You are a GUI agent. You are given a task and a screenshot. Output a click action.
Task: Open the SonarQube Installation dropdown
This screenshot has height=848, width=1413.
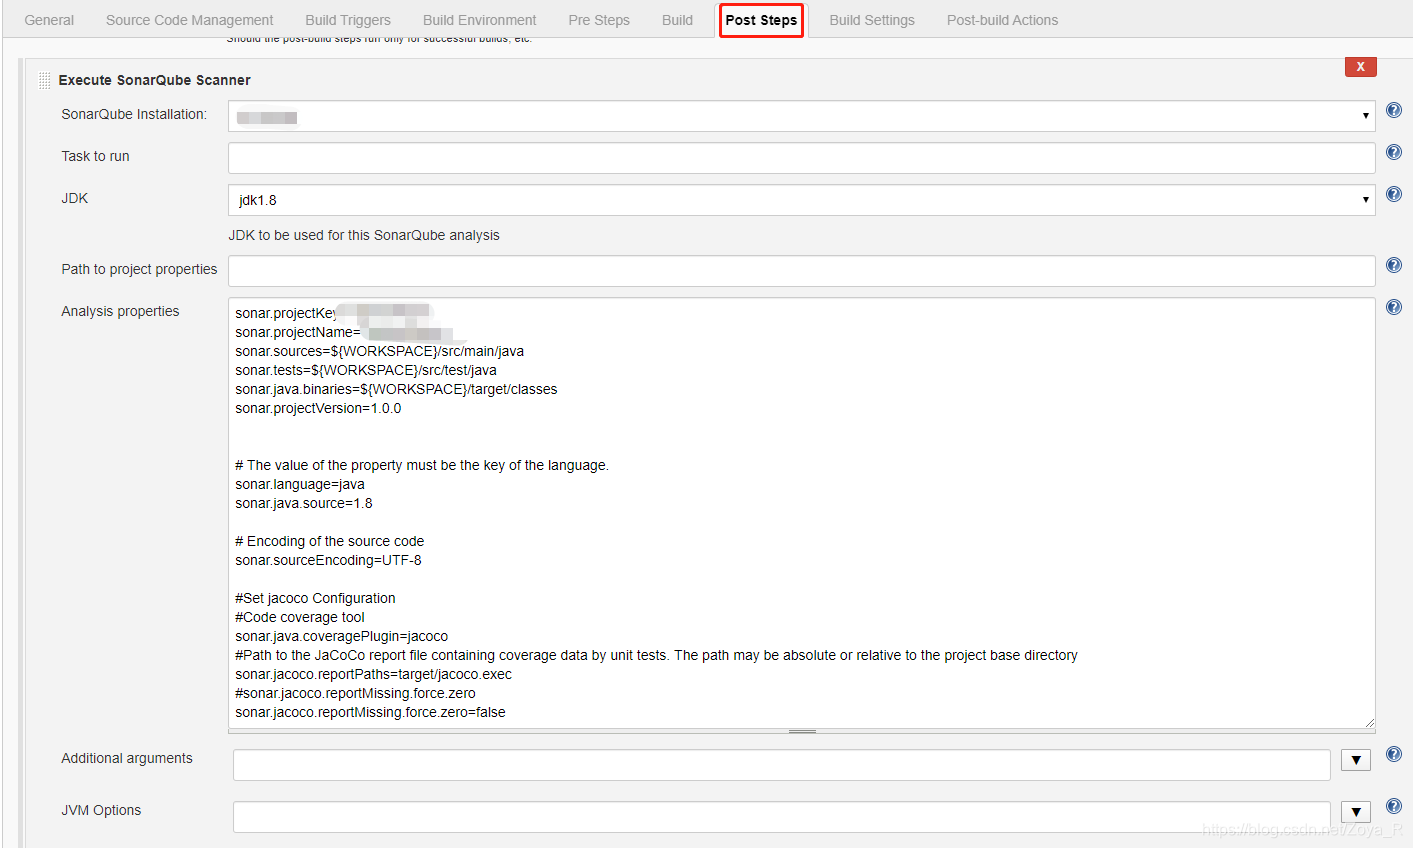tap(802, 116)
